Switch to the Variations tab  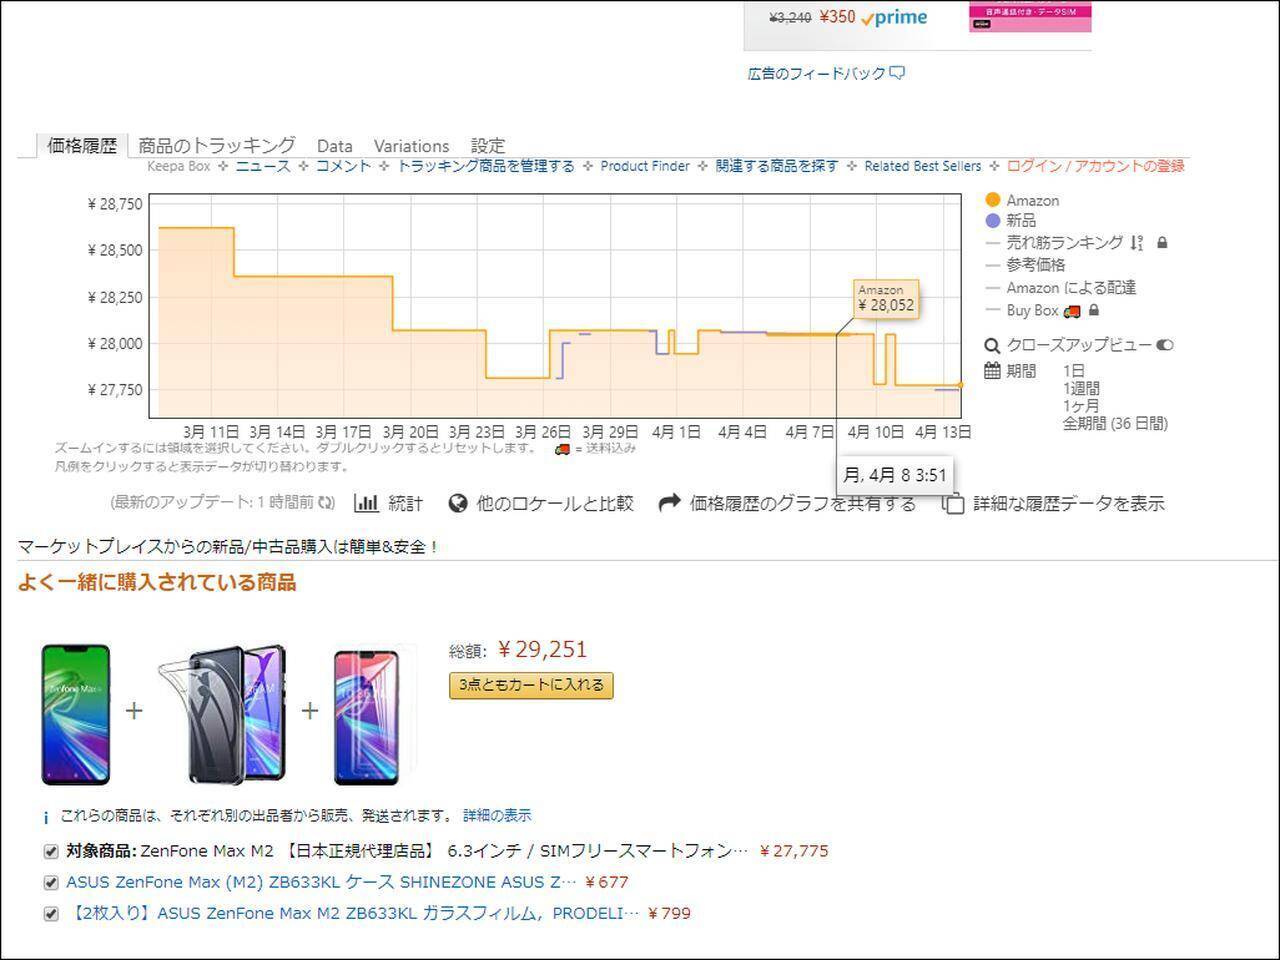coord(411,146)
